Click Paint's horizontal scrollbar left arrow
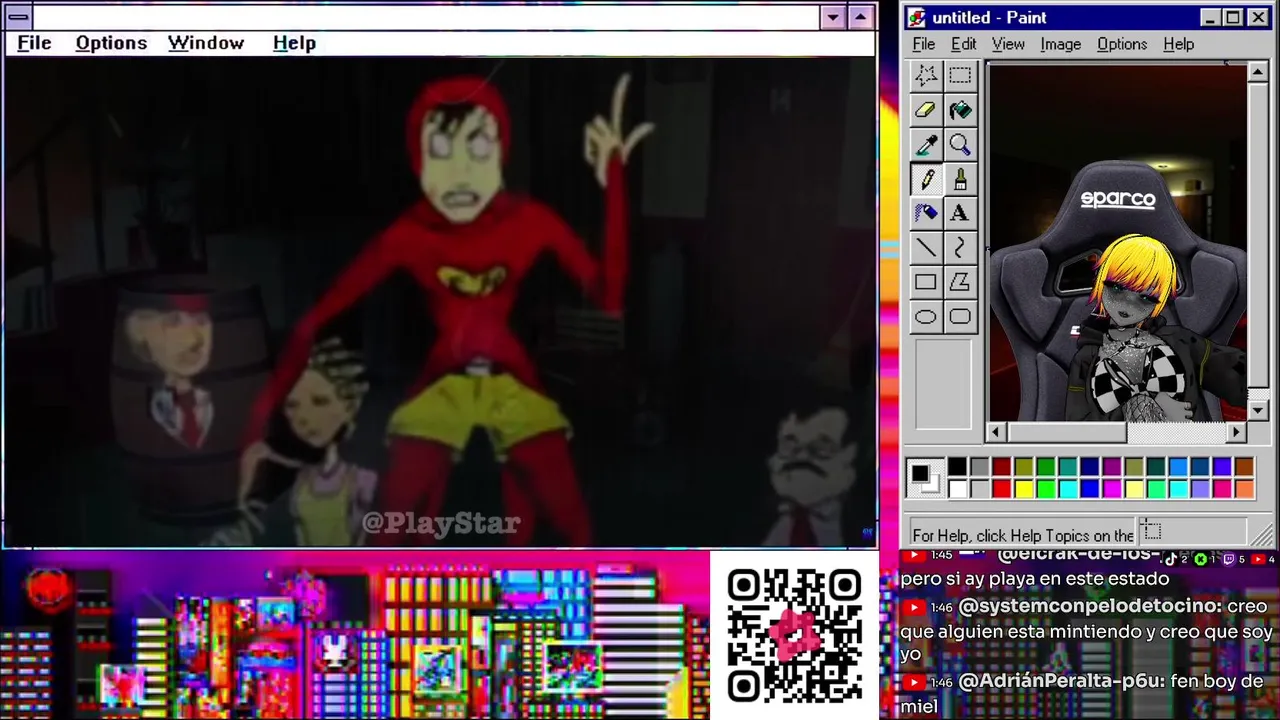Image resolution: width=1280 pixels, height=720 pixels. (995, 432)
